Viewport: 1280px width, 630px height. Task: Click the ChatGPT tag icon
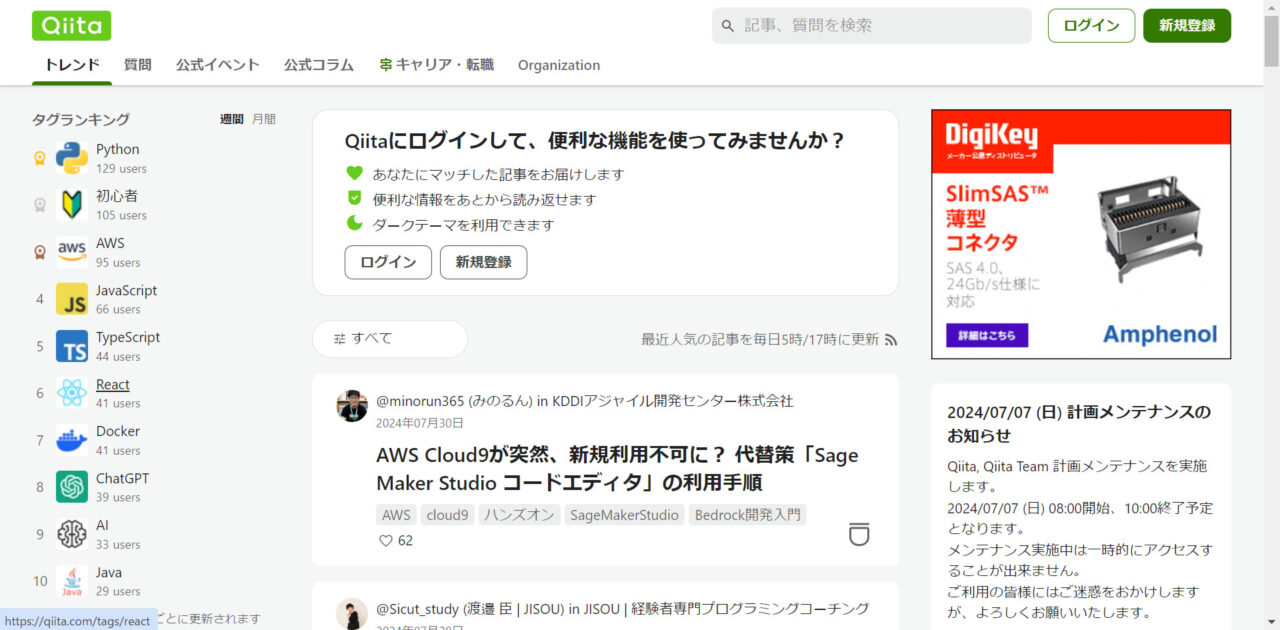[71, 487]
